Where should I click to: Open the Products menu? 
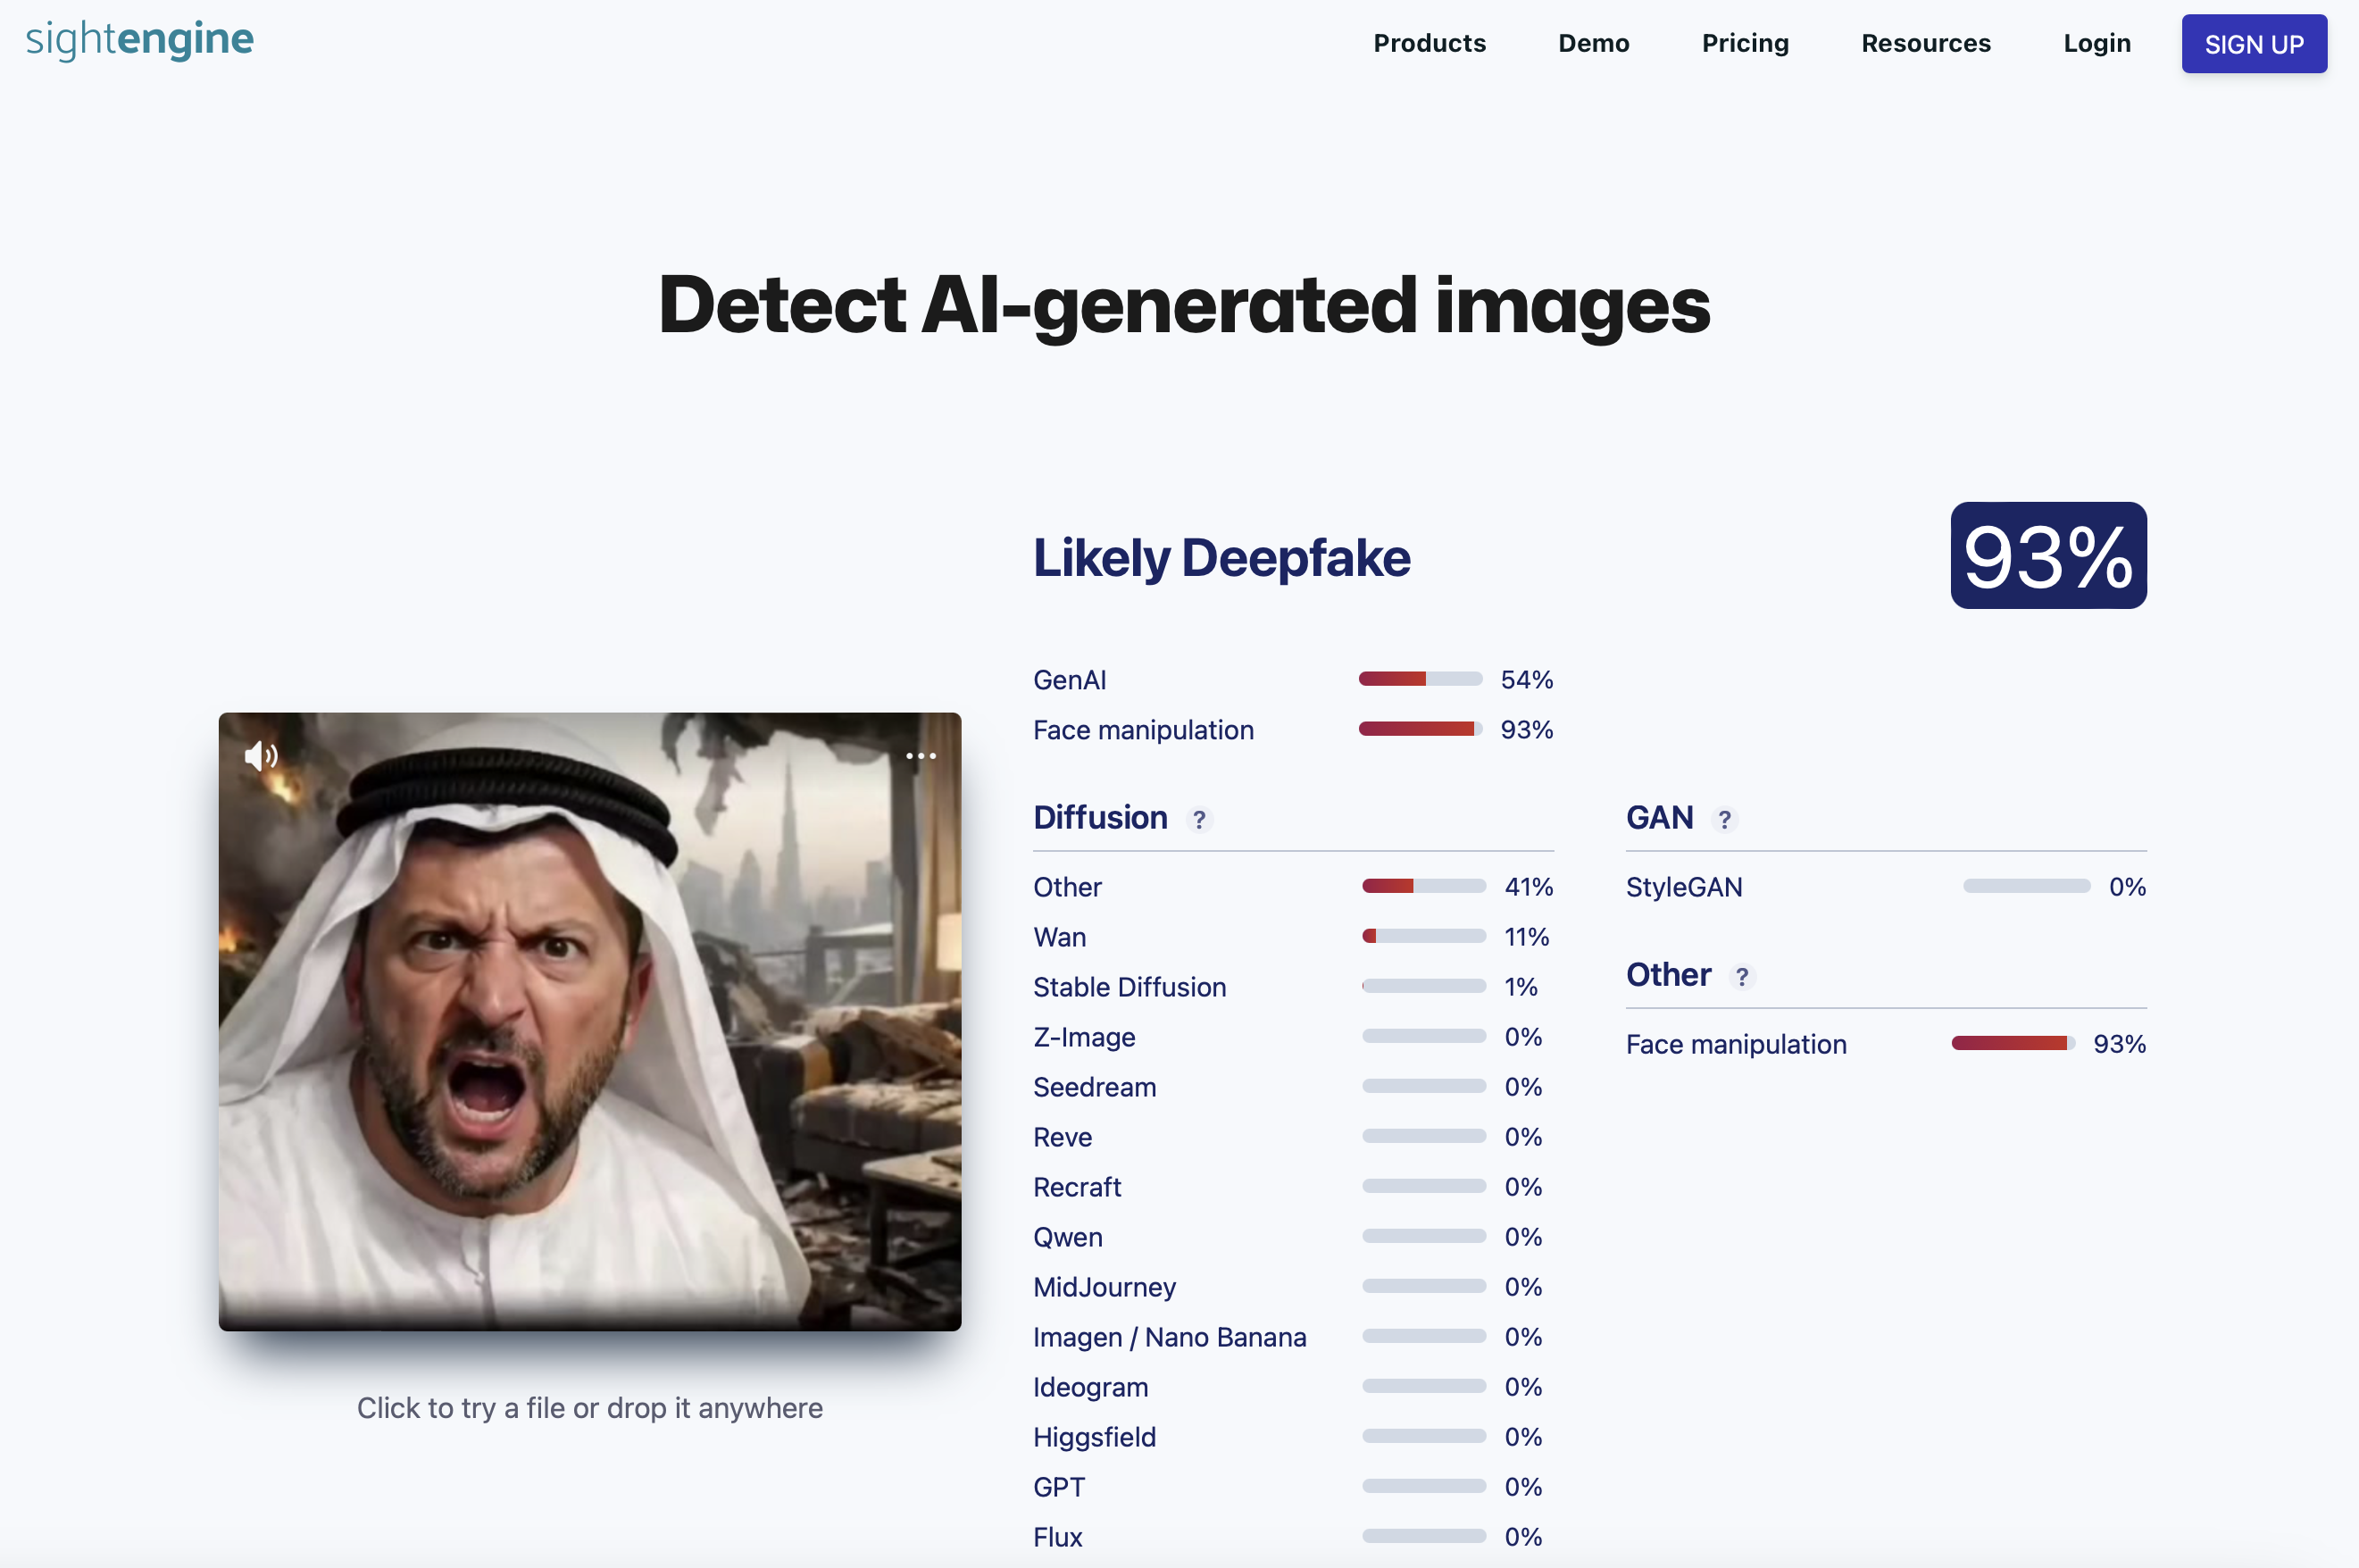1429,43
